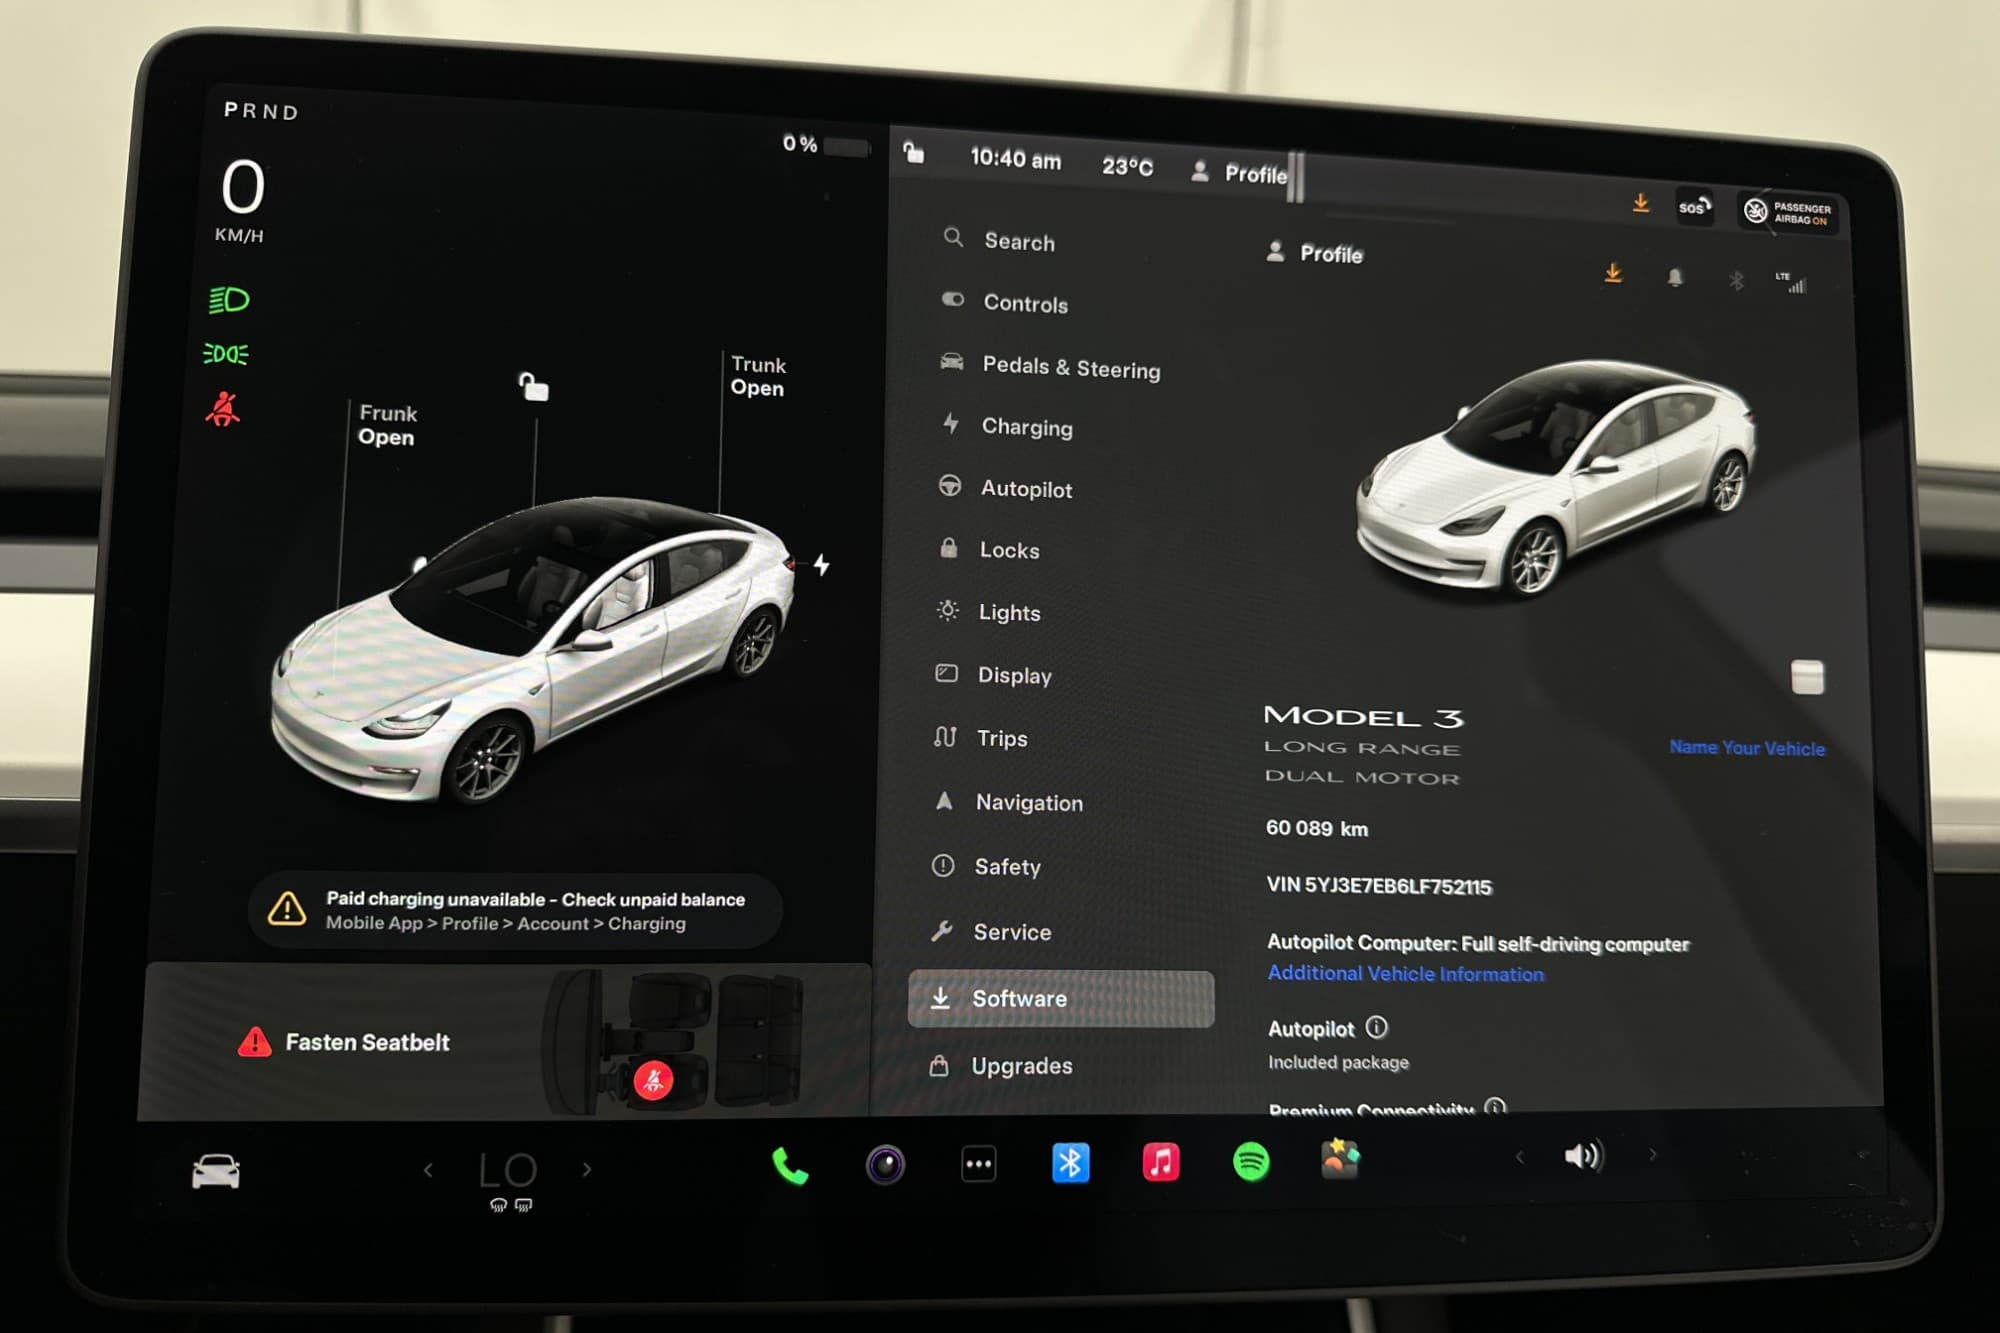Tap the VIN 5YJ3E7EB6LF752115 text

(x=1378, y=886)
